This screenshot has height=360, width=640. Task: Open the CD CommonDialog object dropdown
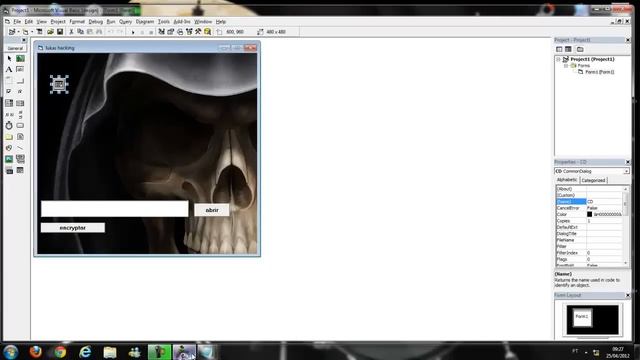pos(626,171)
